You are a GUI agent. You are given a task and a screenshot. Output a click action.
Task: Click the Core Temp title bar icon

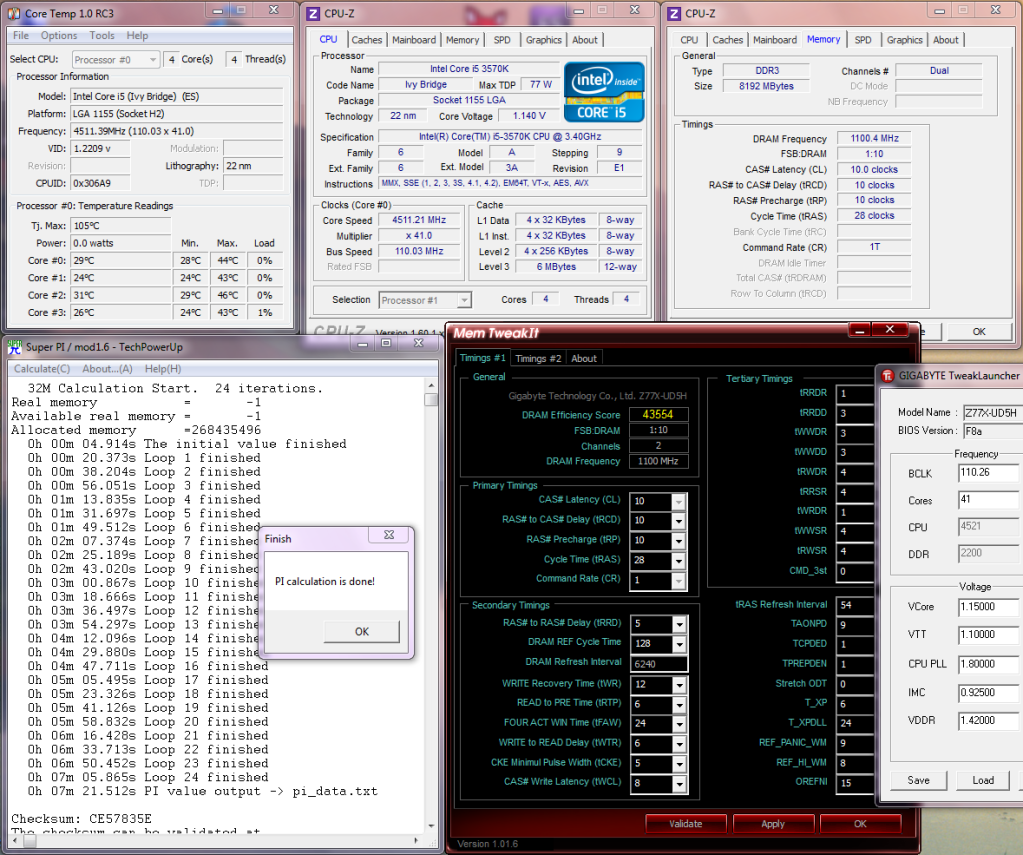13,14
